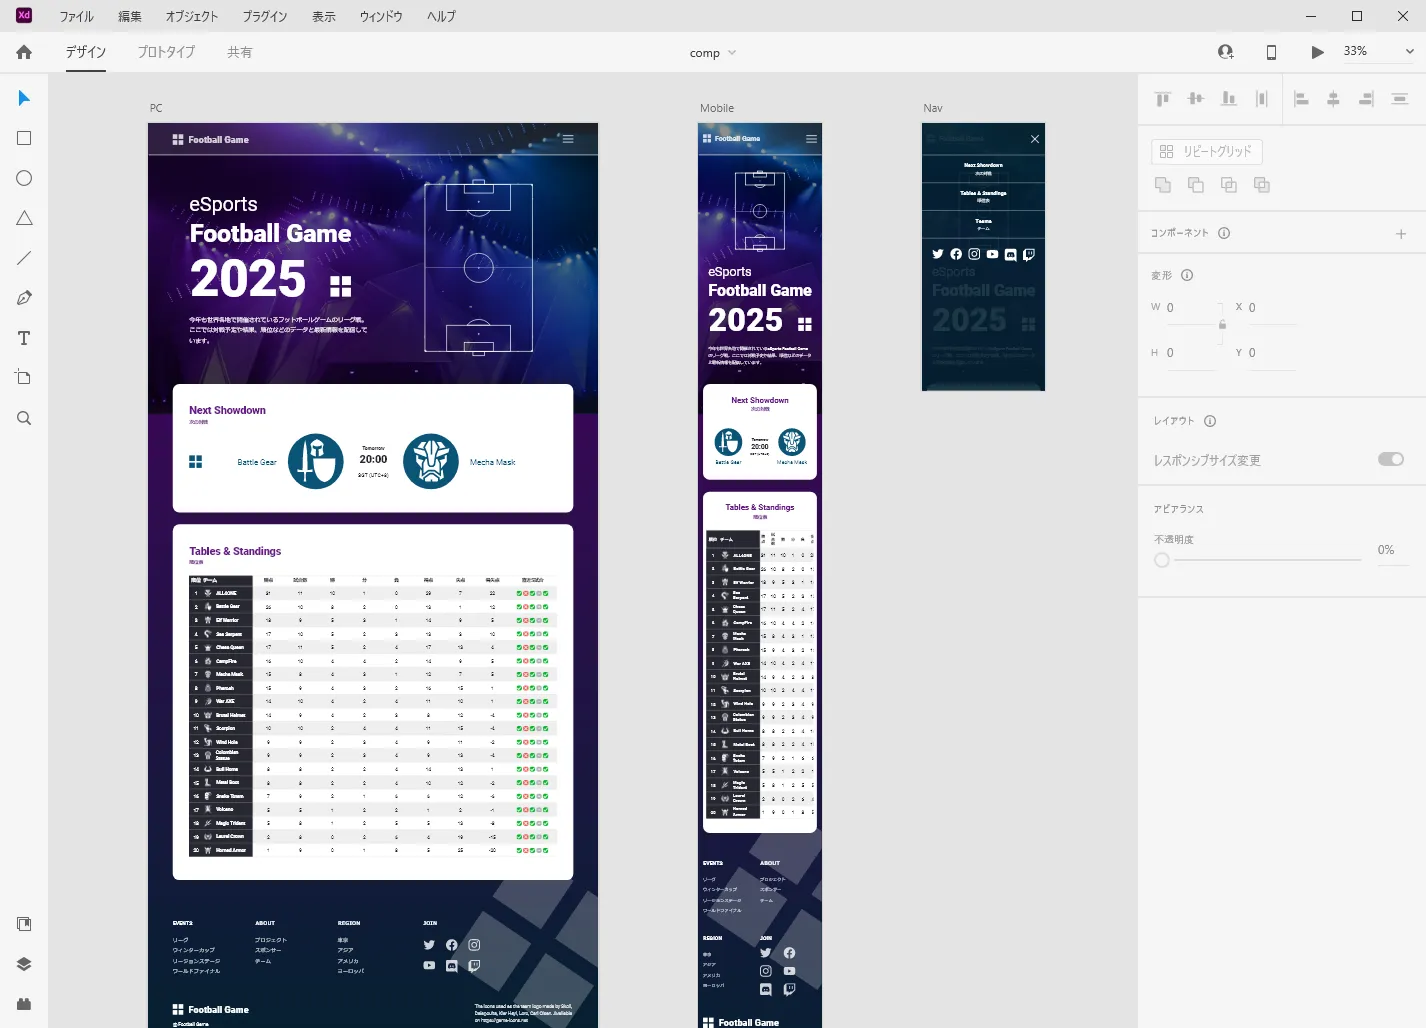Screen dimensions: 1426x1028
Task: Select the Artboard tool
Action: pos(24,378)
